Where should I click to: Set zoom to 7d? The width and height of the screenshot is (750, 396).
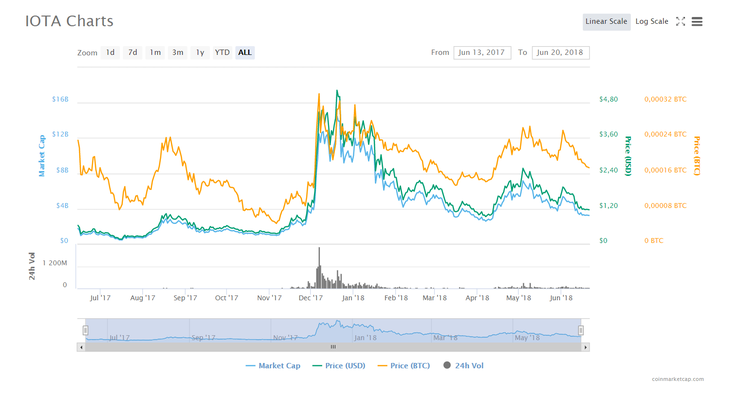(132, 53)
